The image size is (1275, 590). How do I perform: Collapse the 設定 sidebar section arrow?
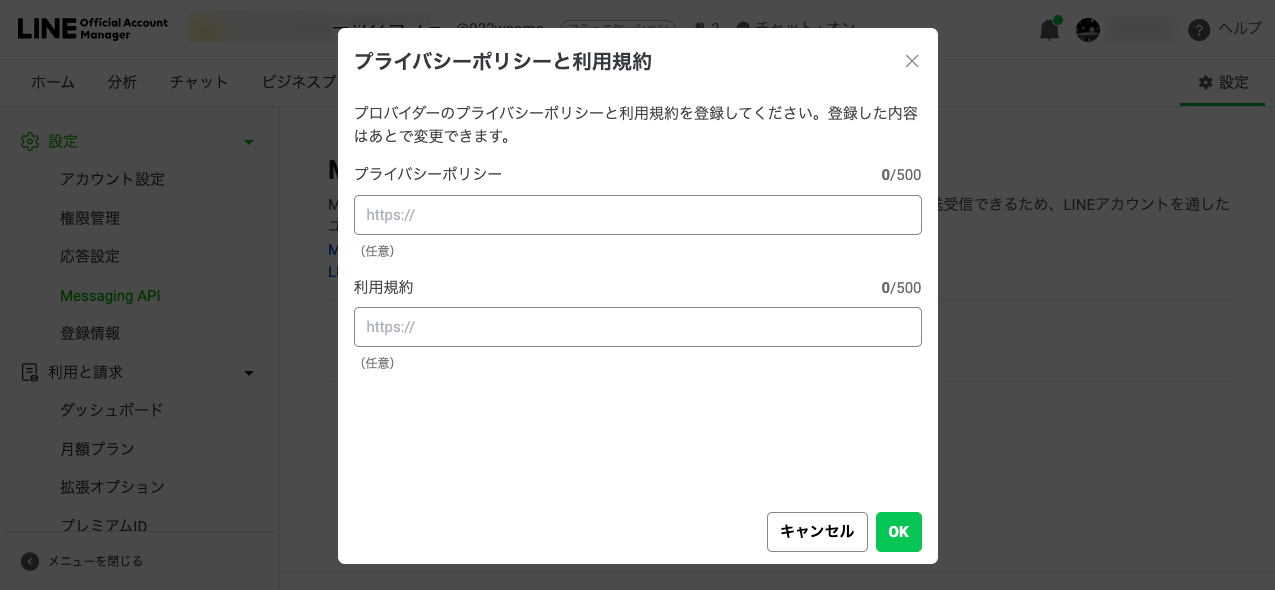pyautogui.click(x=249, y=142)
